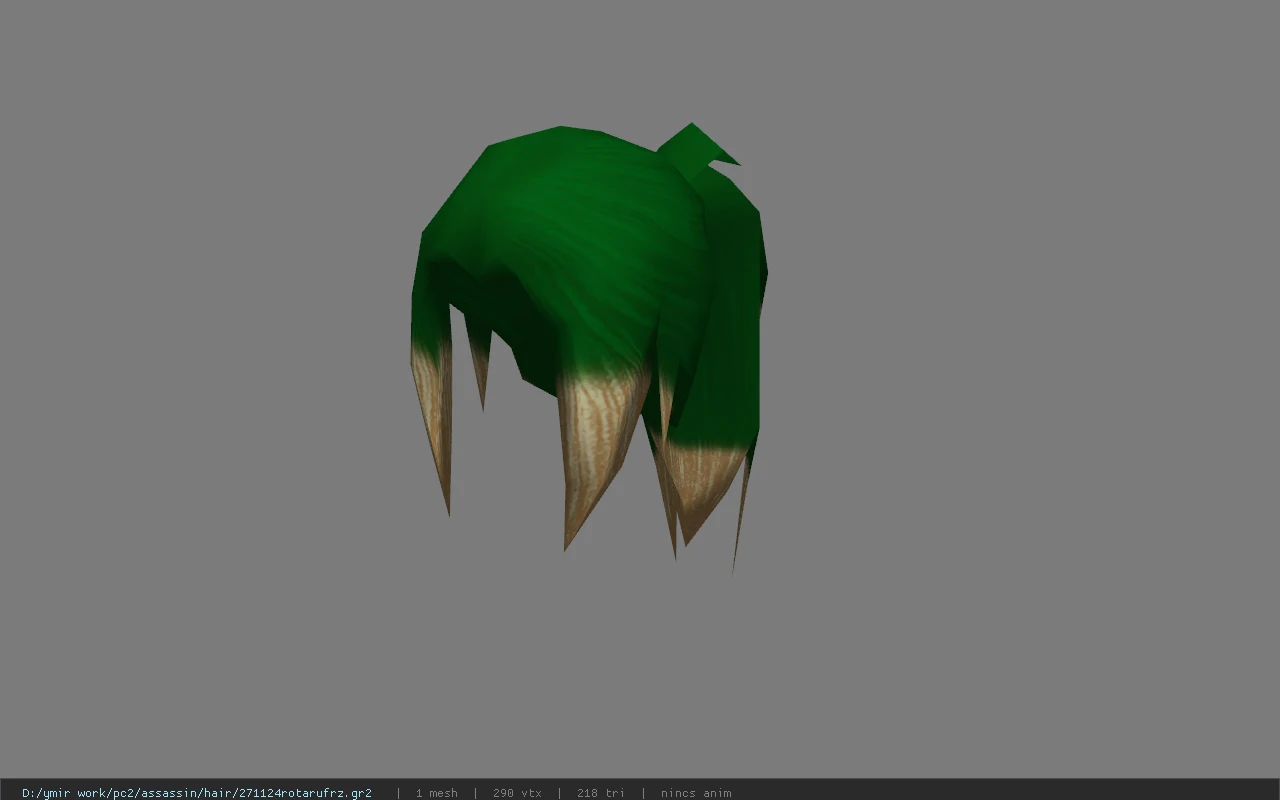
Task: Click the "218 tri" triangle count
Action: pos(601,793)
